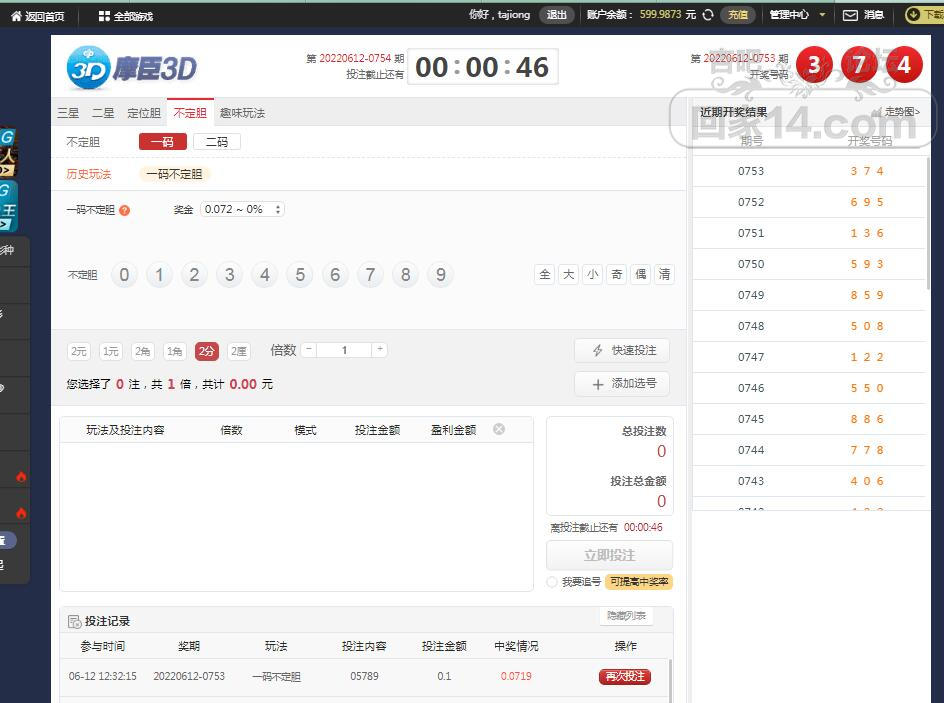Enable the 我要追号 radio option
Image resolution: width=944 pixels, height=703 pixels.
(x=552, y=582)
